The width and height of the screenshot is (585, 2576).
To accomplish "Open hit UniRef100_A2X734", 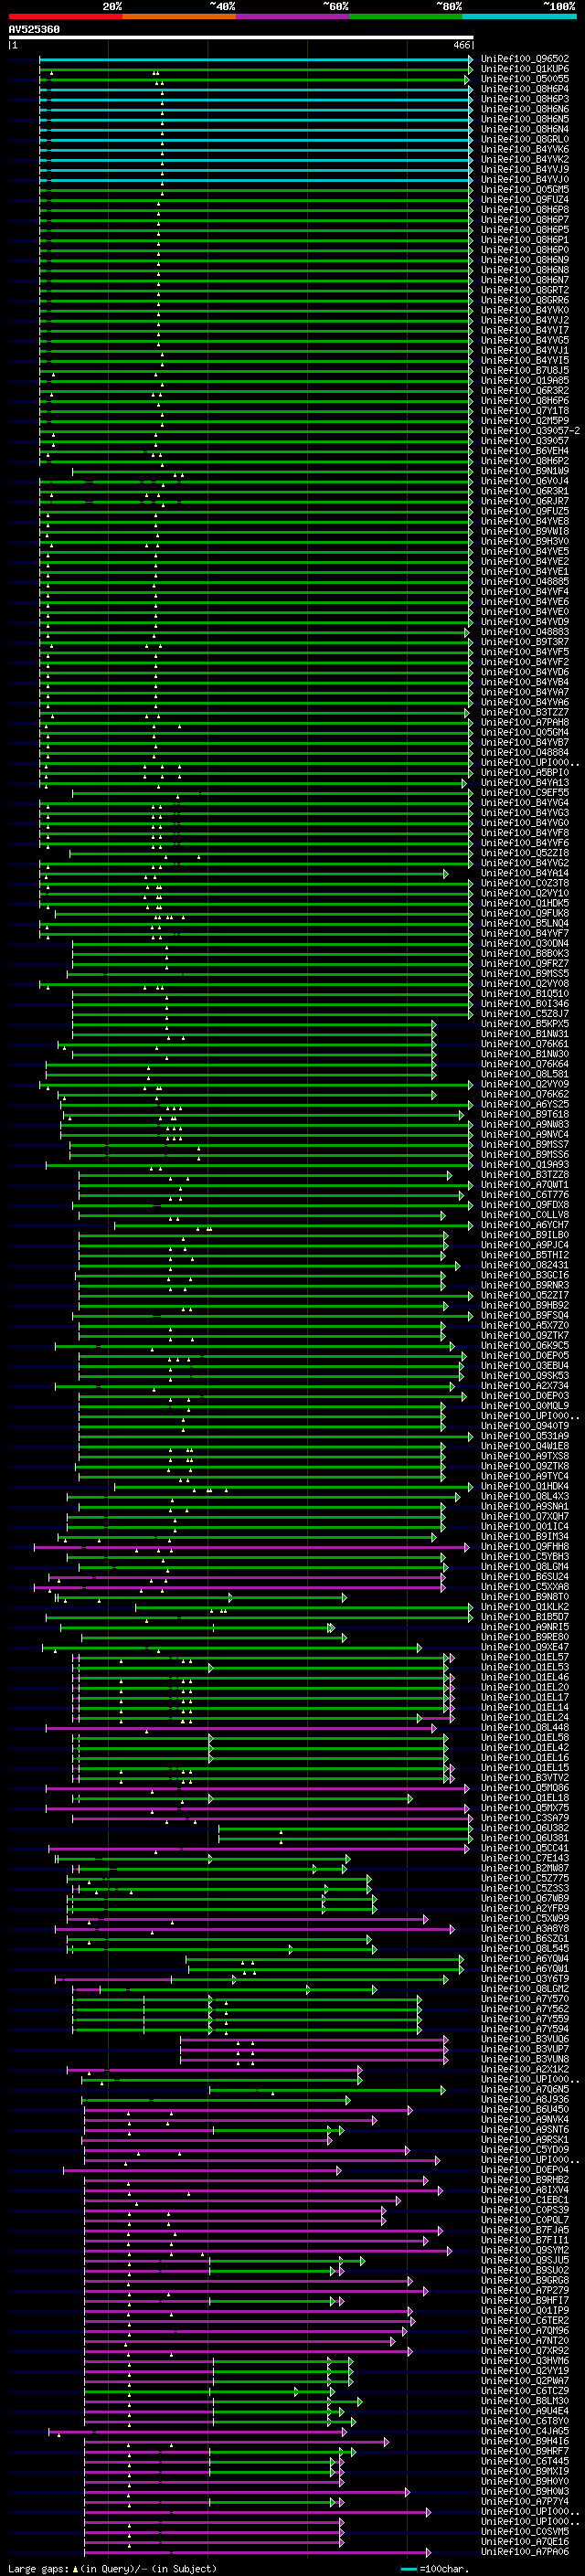I will tap(525, 1385).
